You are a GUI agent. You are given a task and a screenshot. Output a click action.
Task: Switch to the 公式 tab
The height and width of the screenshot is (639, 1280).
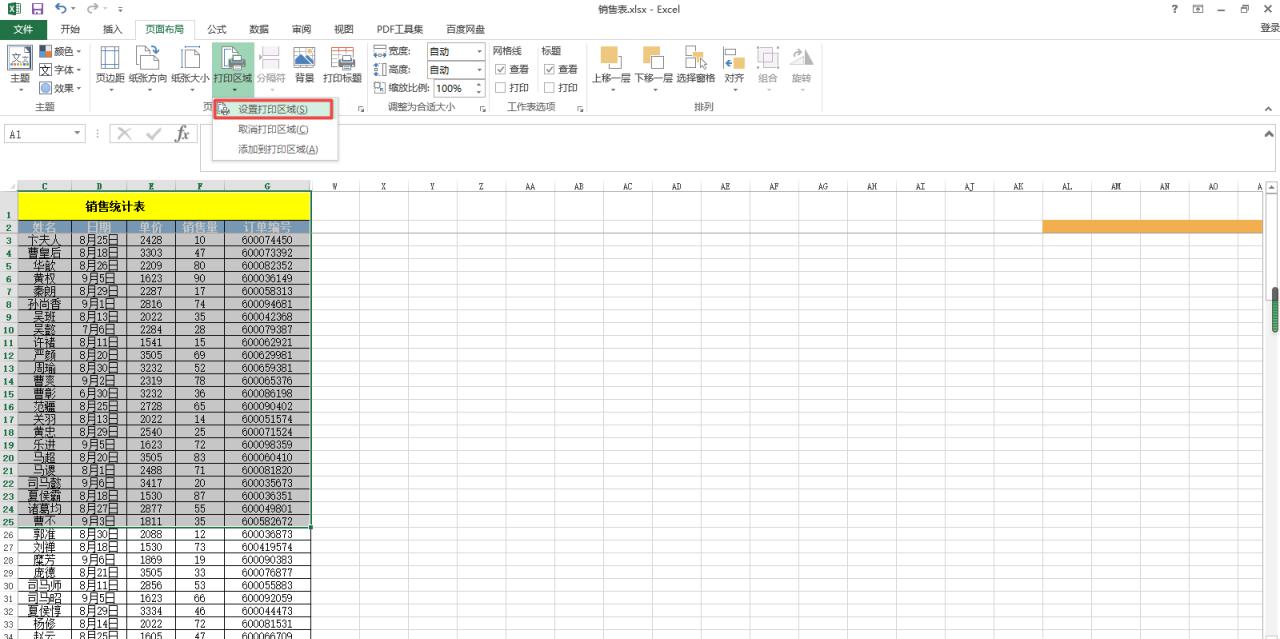tap(216, 29)
